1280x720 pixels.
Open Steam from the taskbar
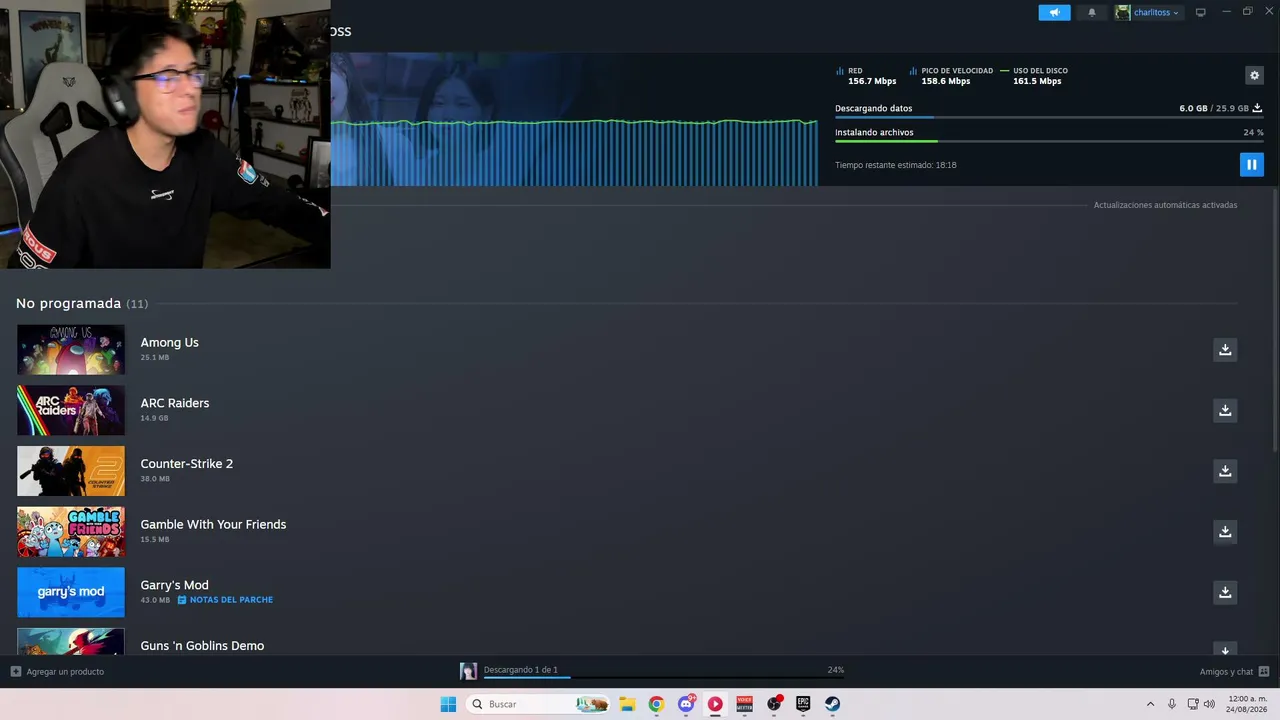pyautogui.click(x=832, y=704)
